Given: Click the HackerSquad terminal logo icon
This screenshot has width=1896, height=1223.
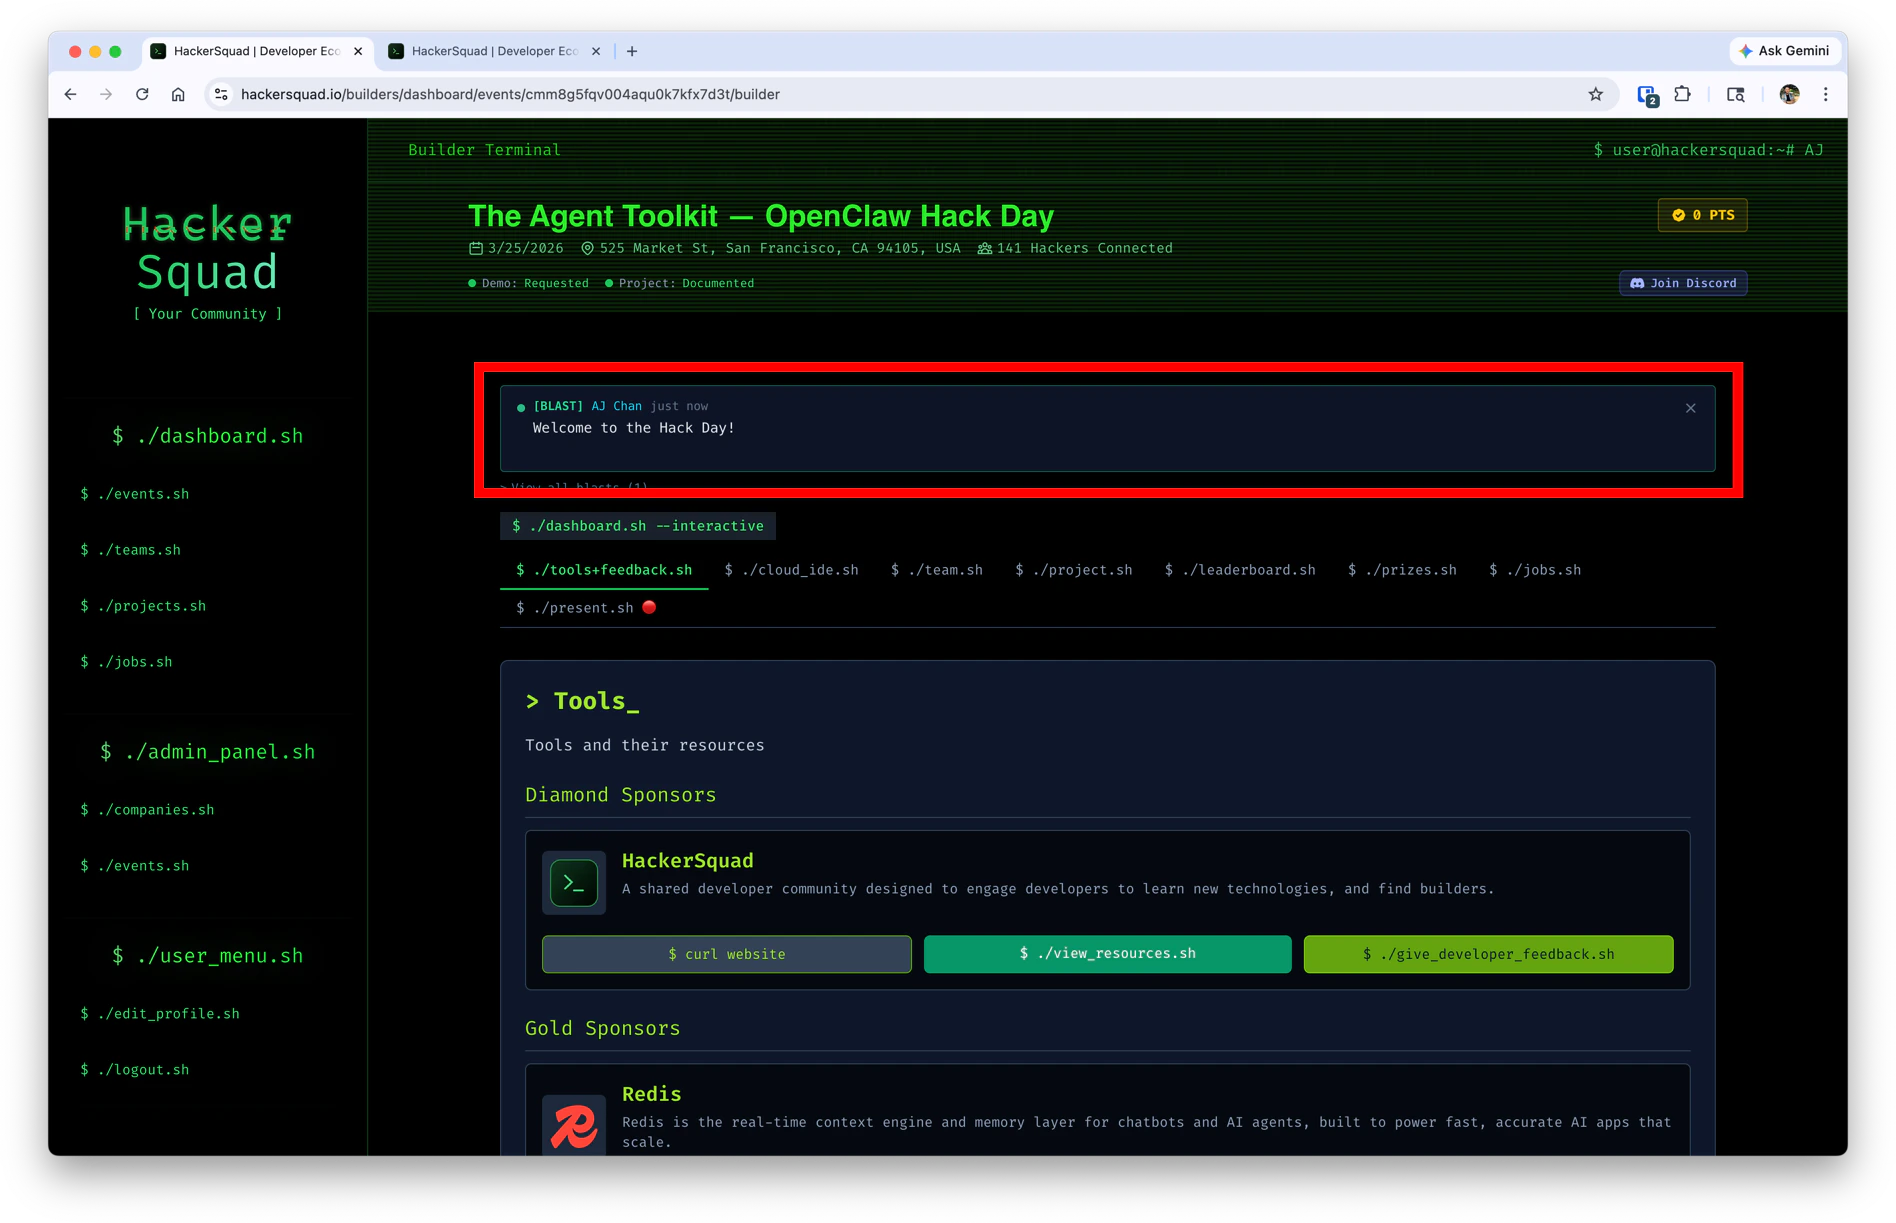Looking at the screenshot, I should [574, 883].
